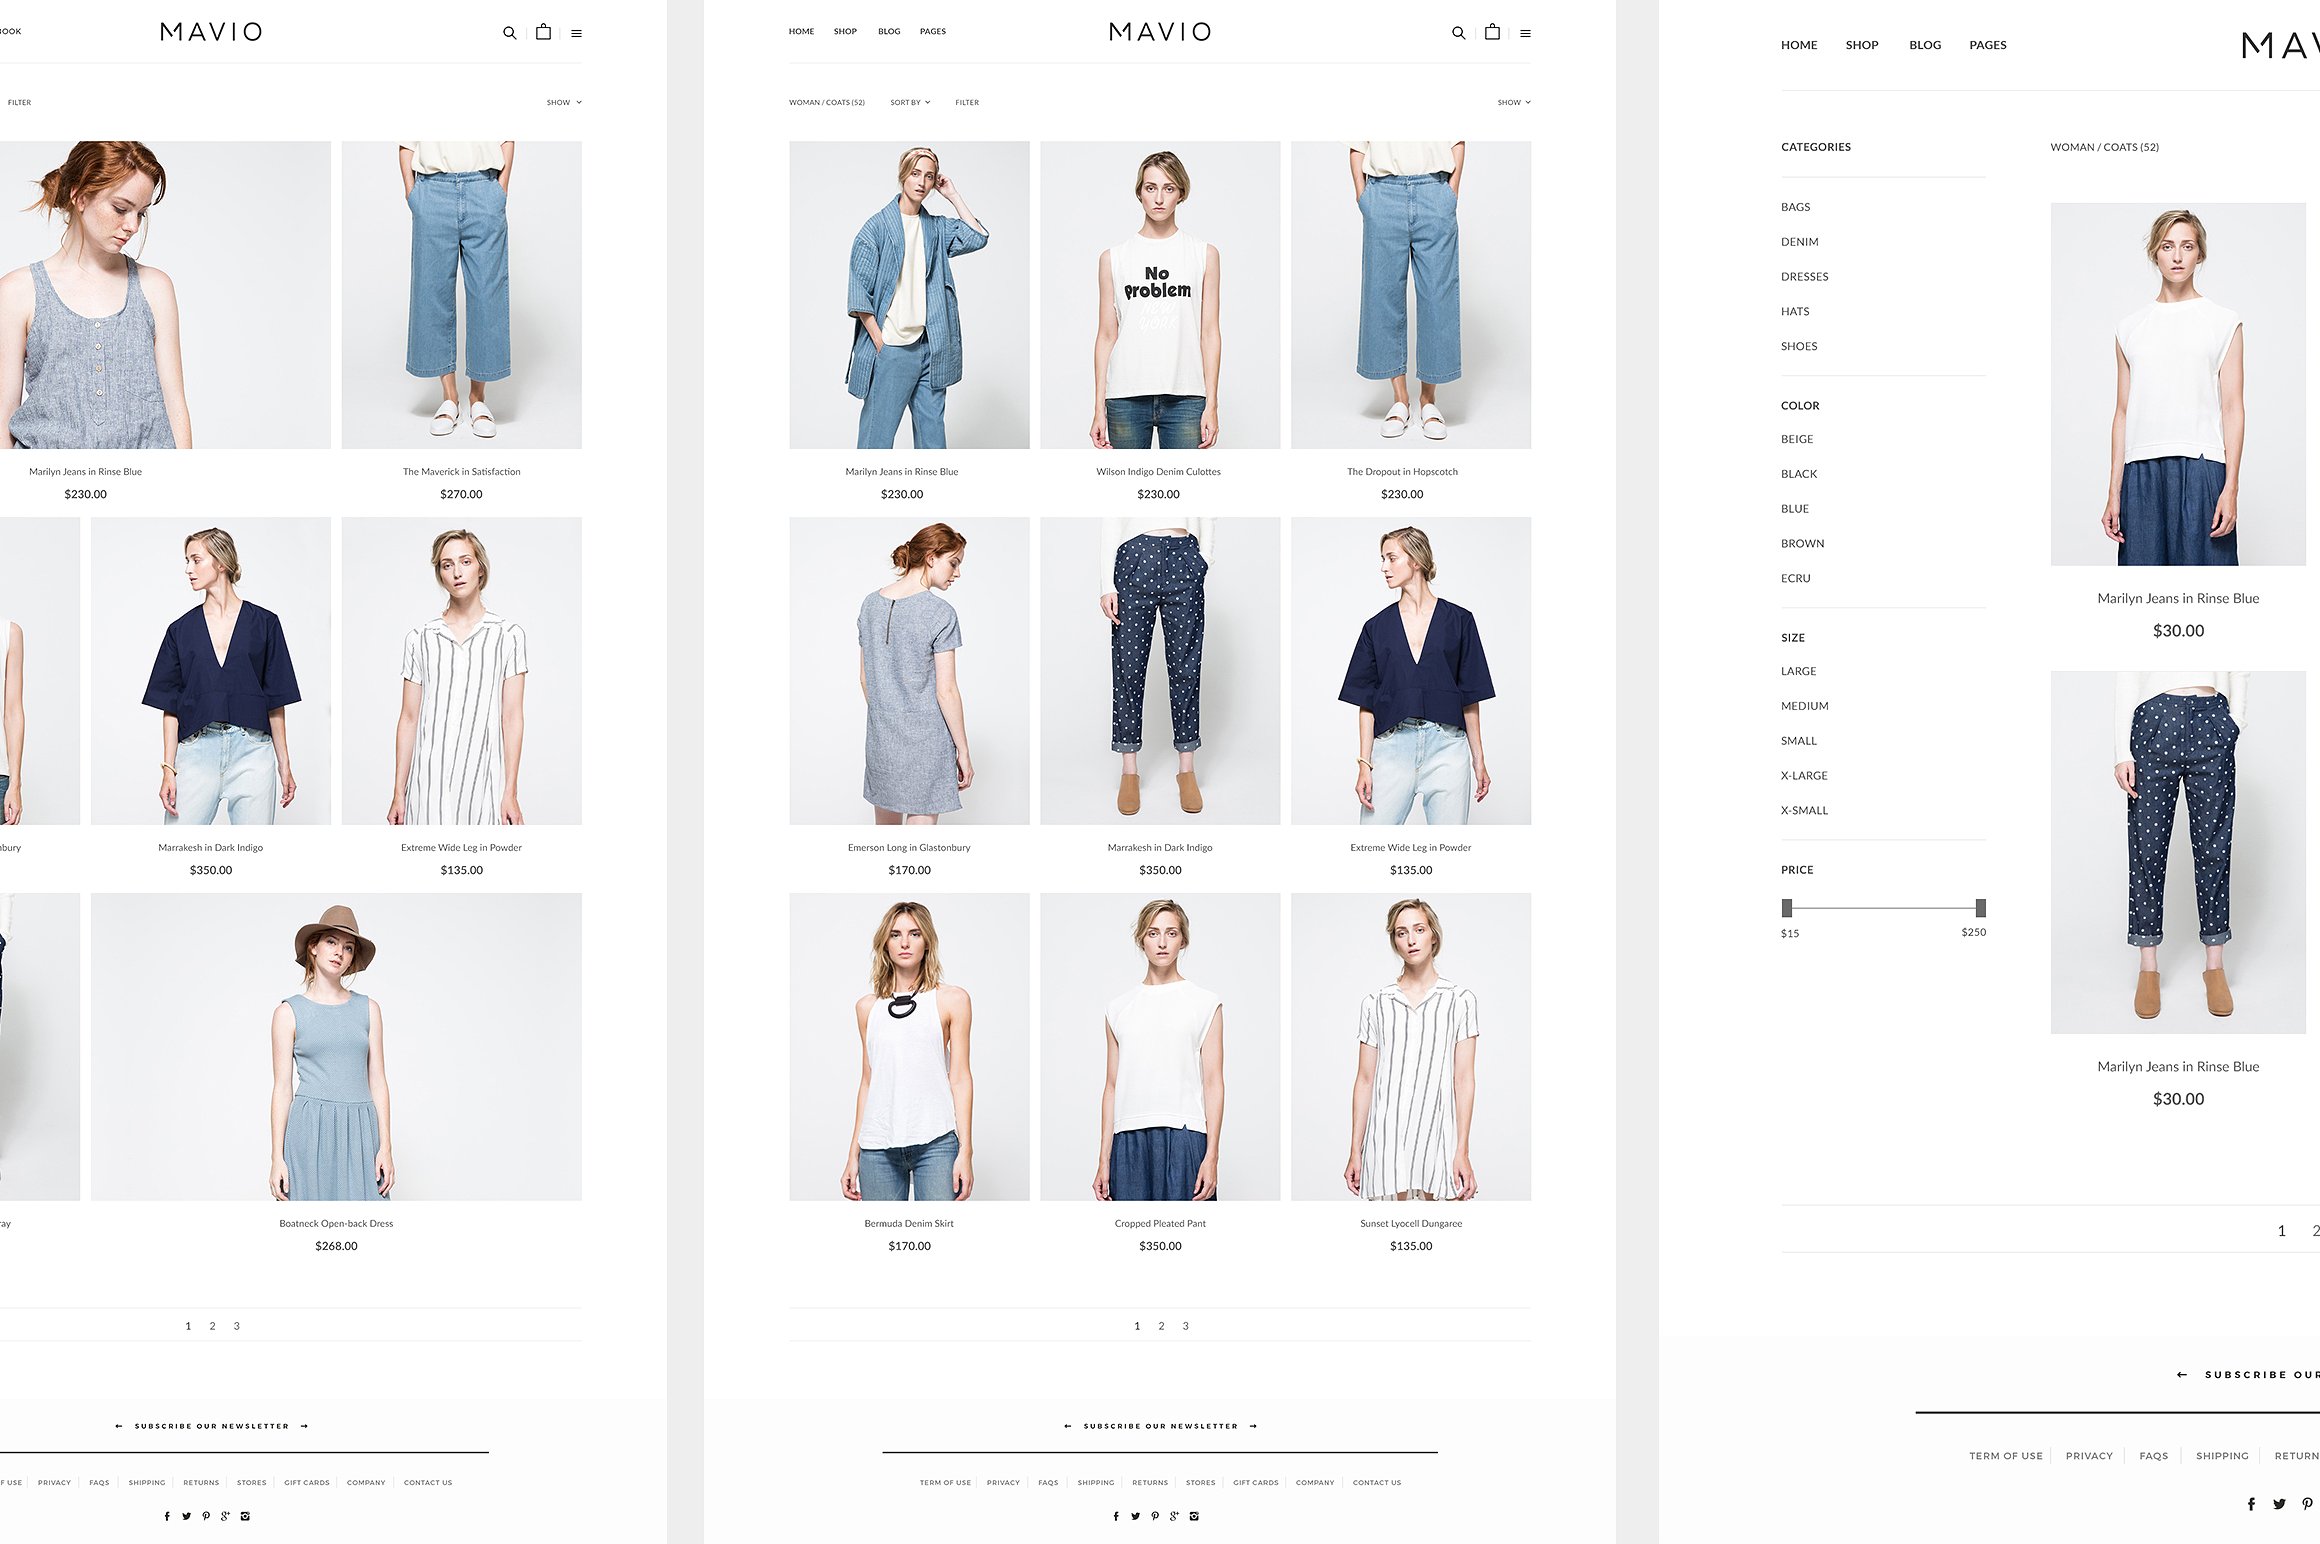2320x1544 pixels.
Task: Click the Facebook icon in the footer
Action: 1116,1516
